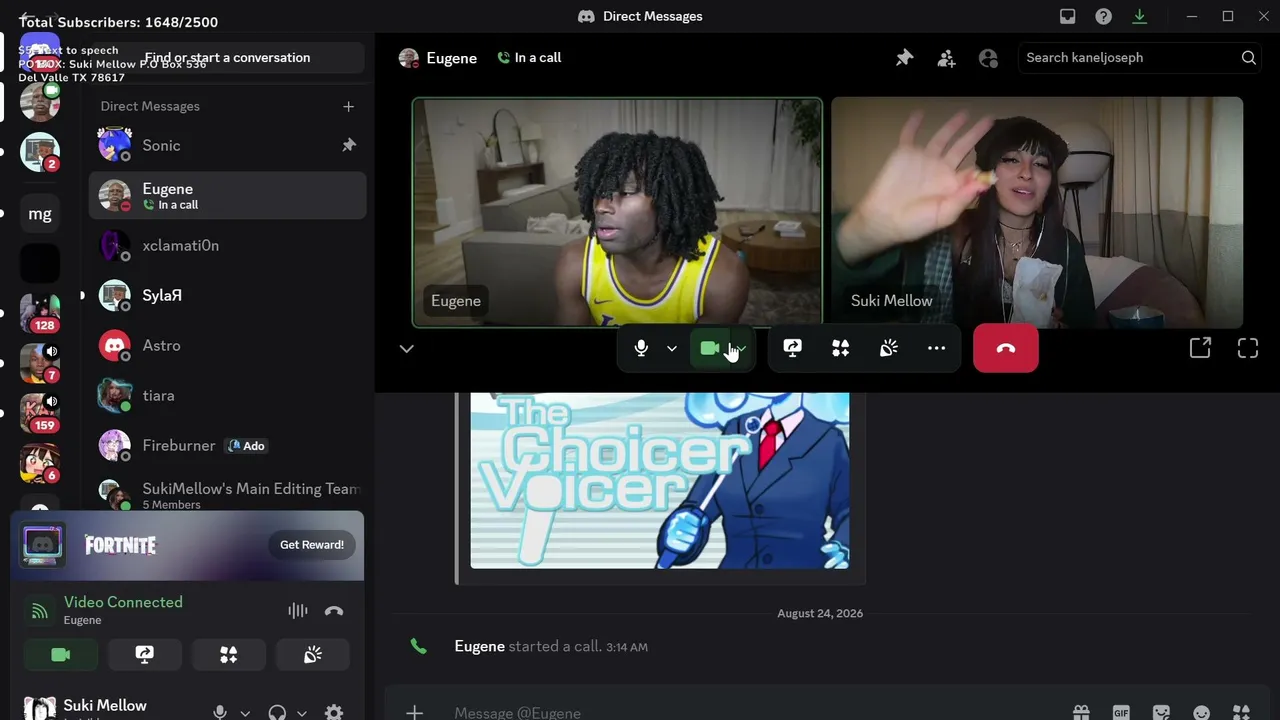This screenshot has height=720, width=1280.
Task: Mute microphone in the user panel
Action: click(220, 712)
